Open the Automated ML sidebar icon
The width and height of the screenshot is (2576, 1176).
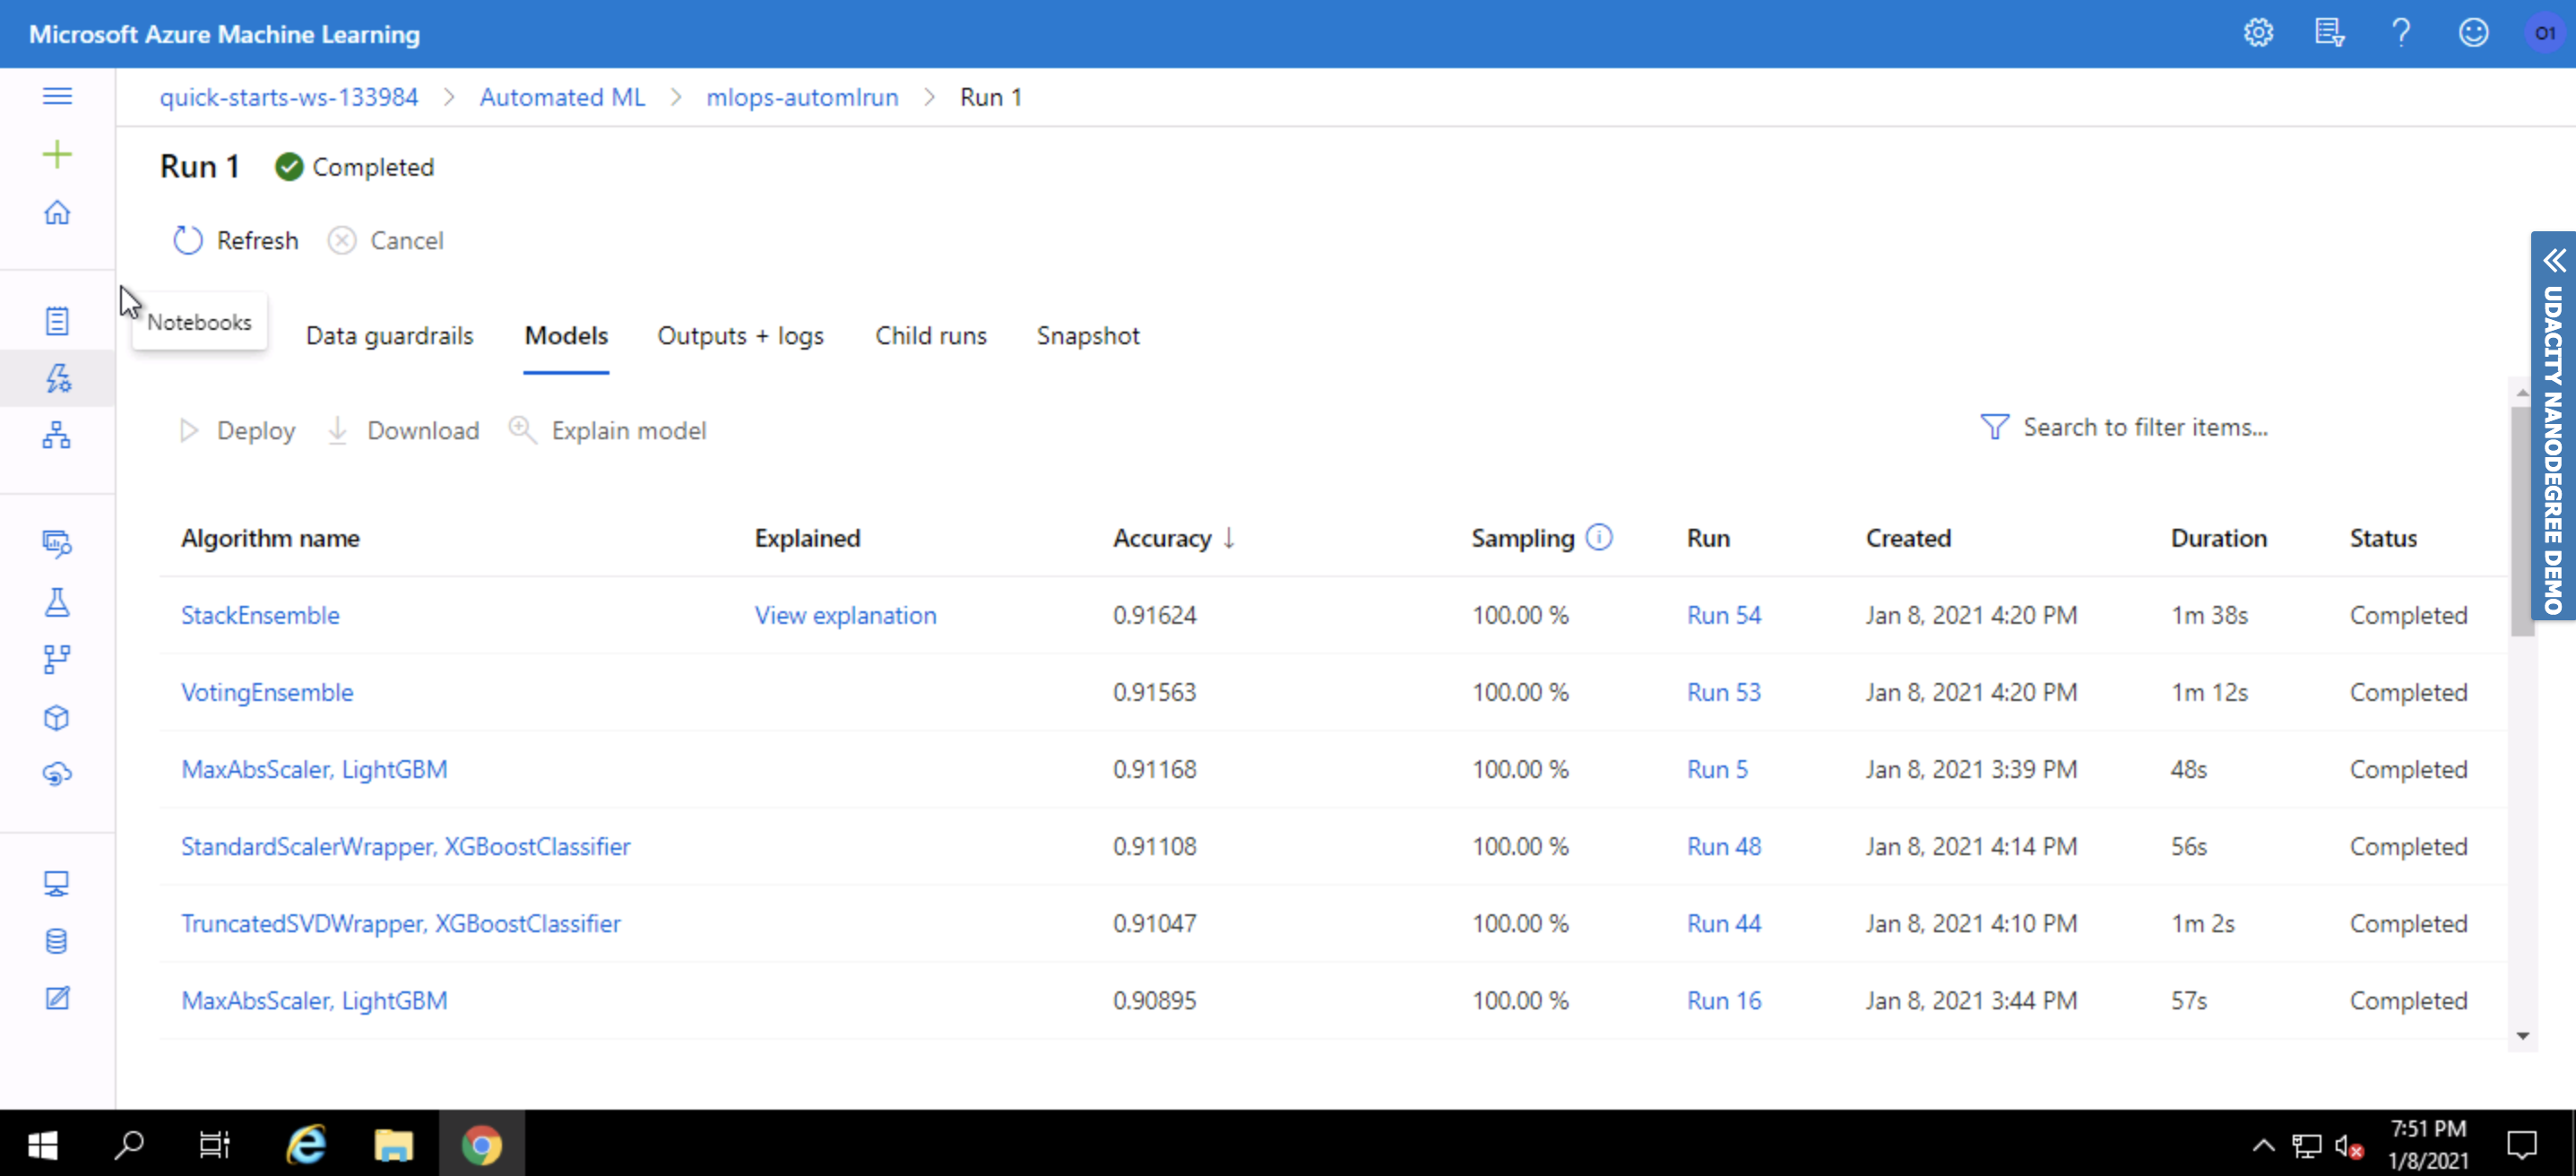57,378
